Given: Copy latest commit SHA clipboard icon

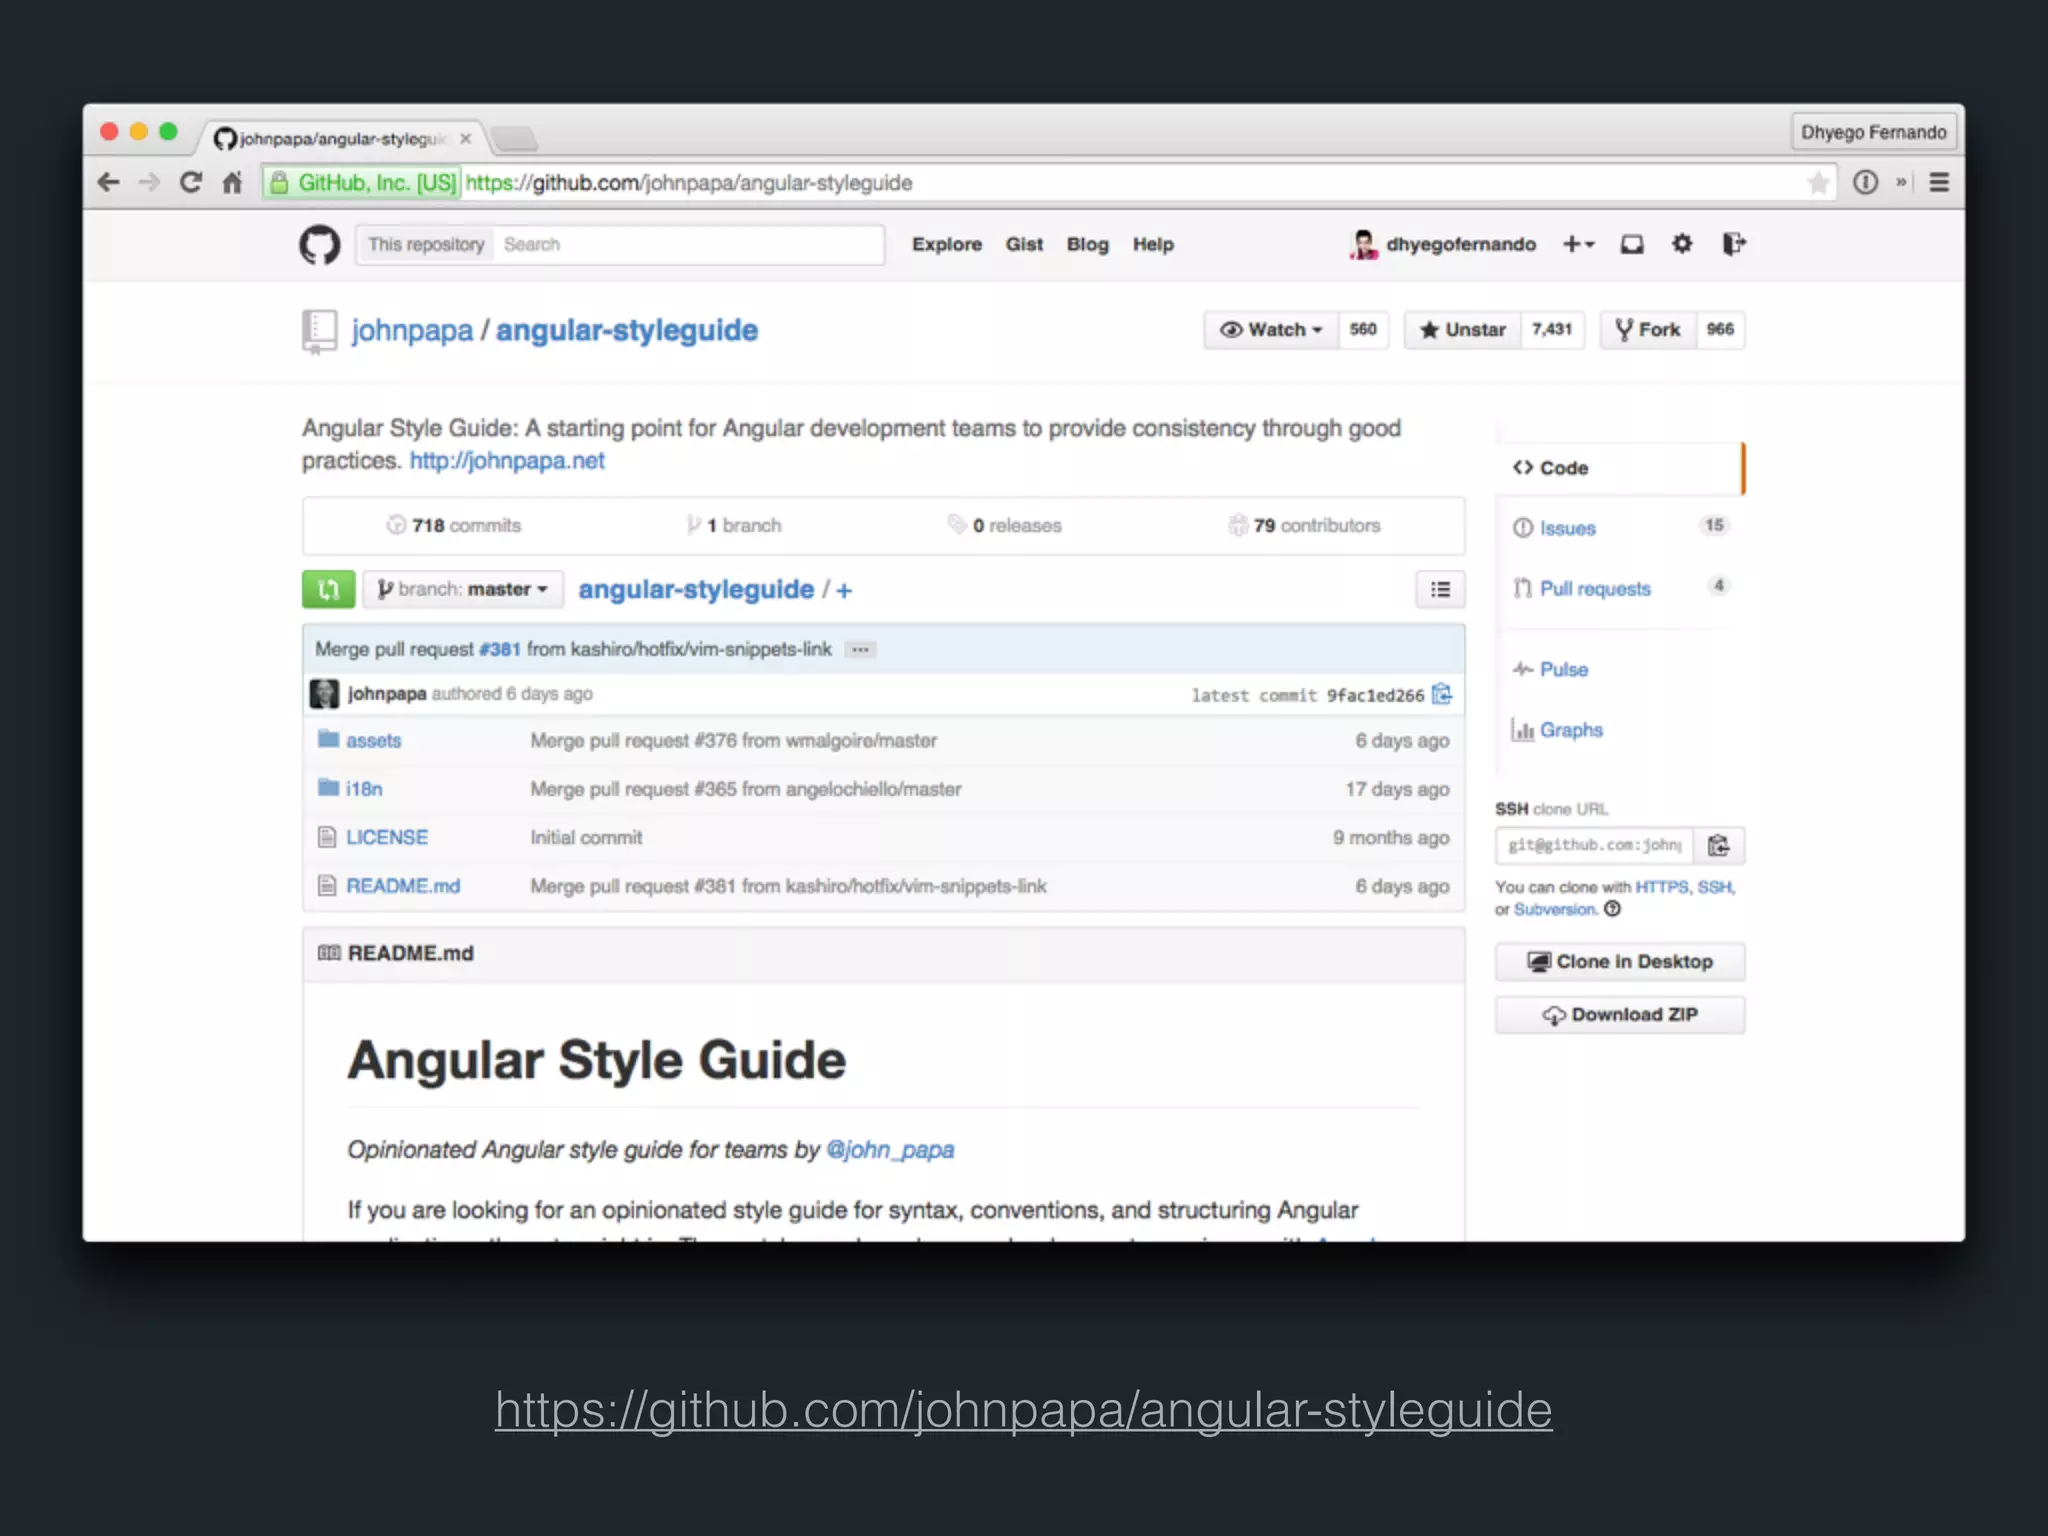Looking at the screenshot, I should (x=1442, y=694).
